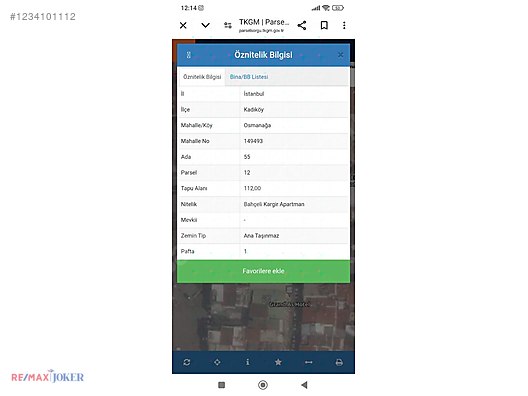Open the info tool in bottom toolbar
This screenshot has width=528, height=396.
tap(248, 362)
